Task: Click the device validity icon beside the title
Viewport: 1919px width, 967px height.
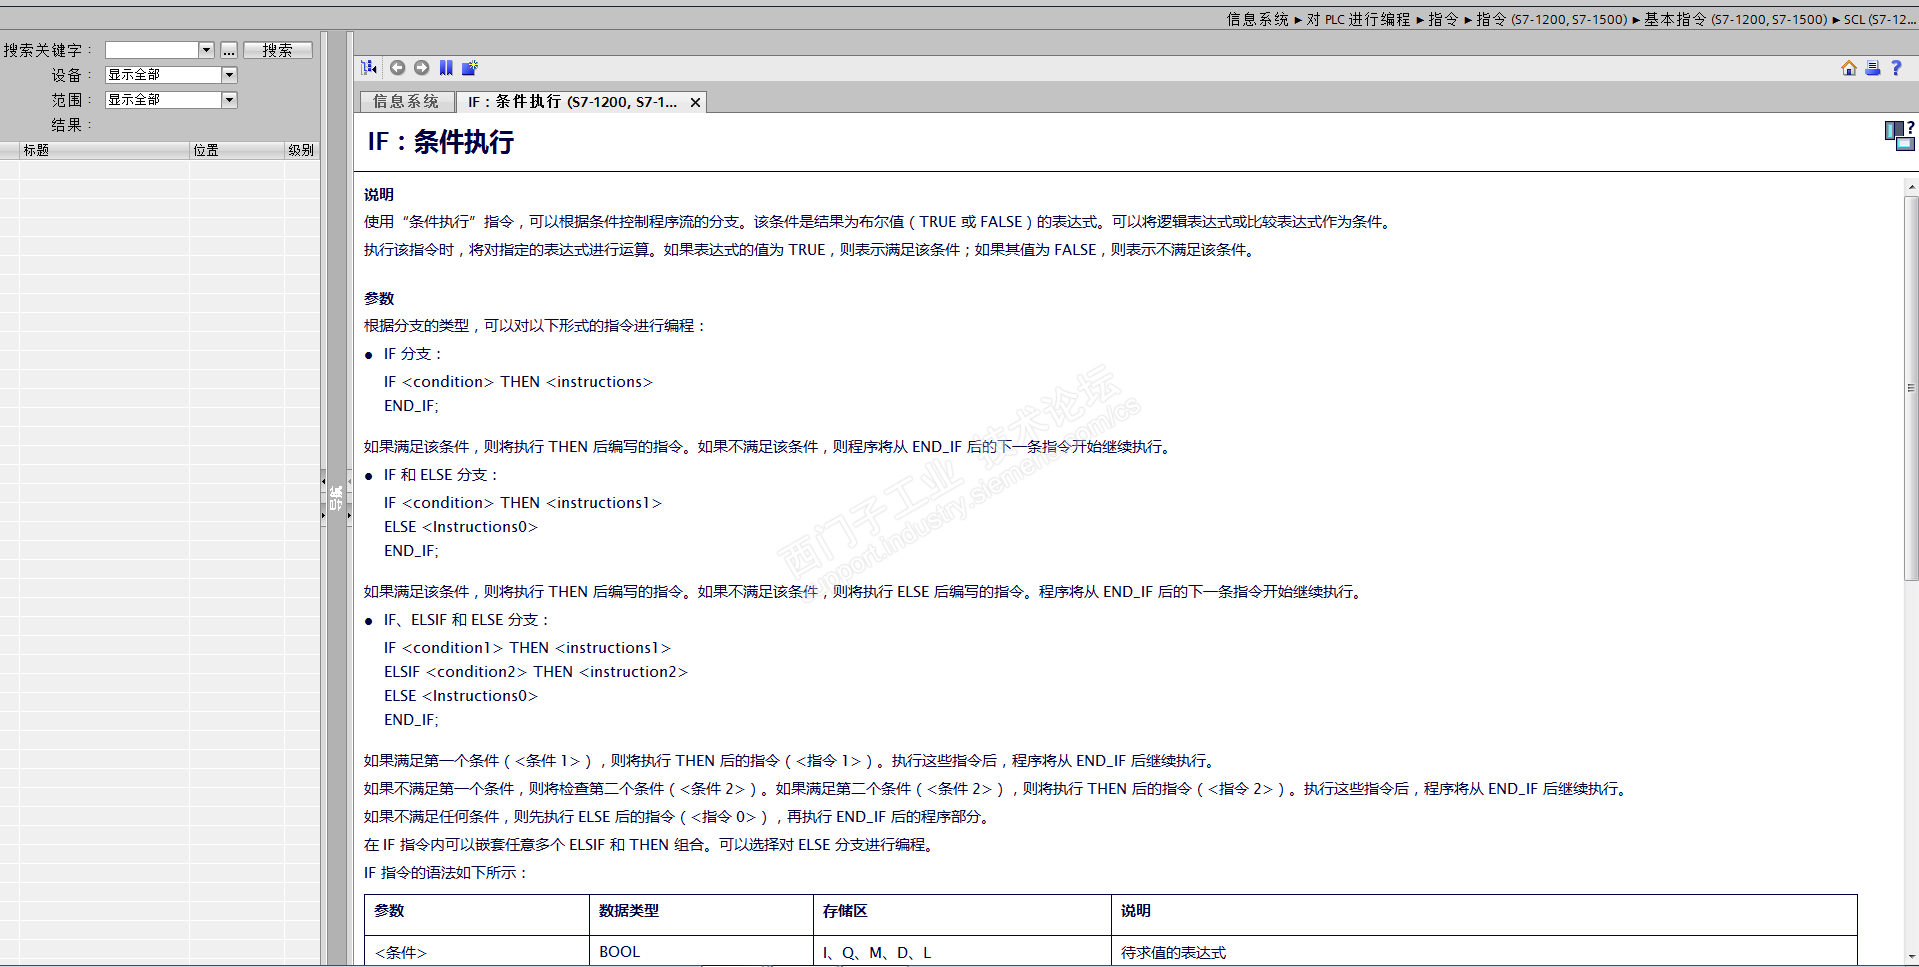Action: coord(1899,136)
